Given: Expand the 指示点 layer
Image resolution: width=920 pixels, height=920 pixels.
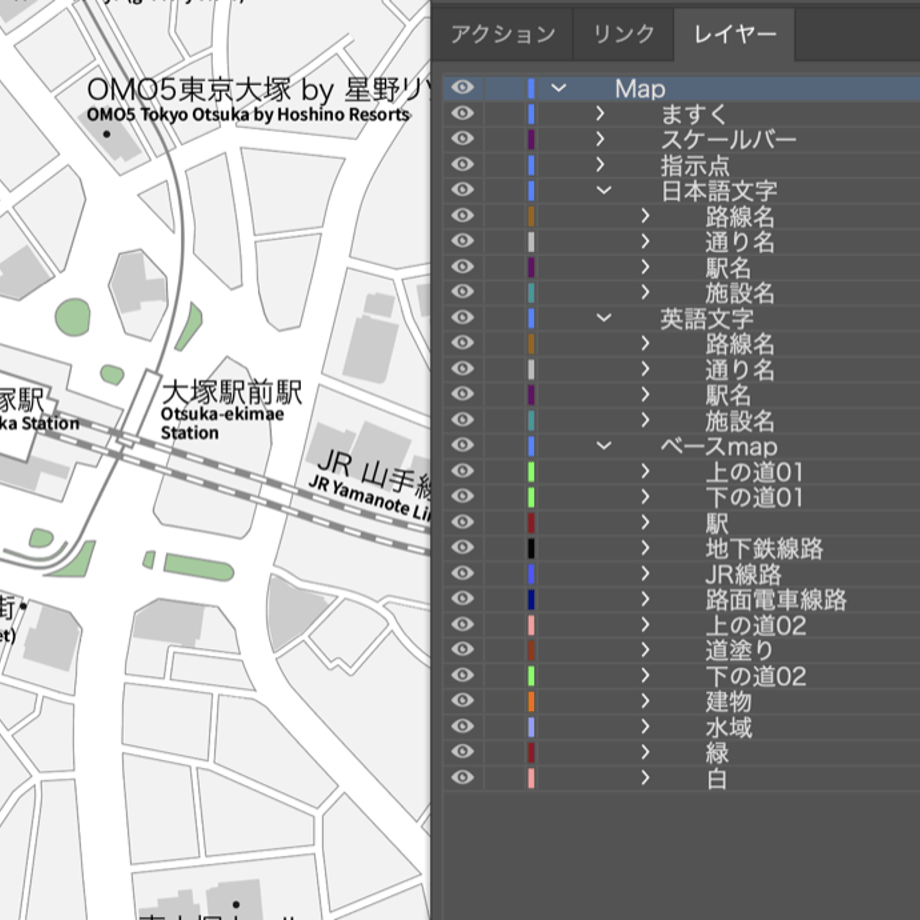Looking at the screenshot, I should coord(600,165).
